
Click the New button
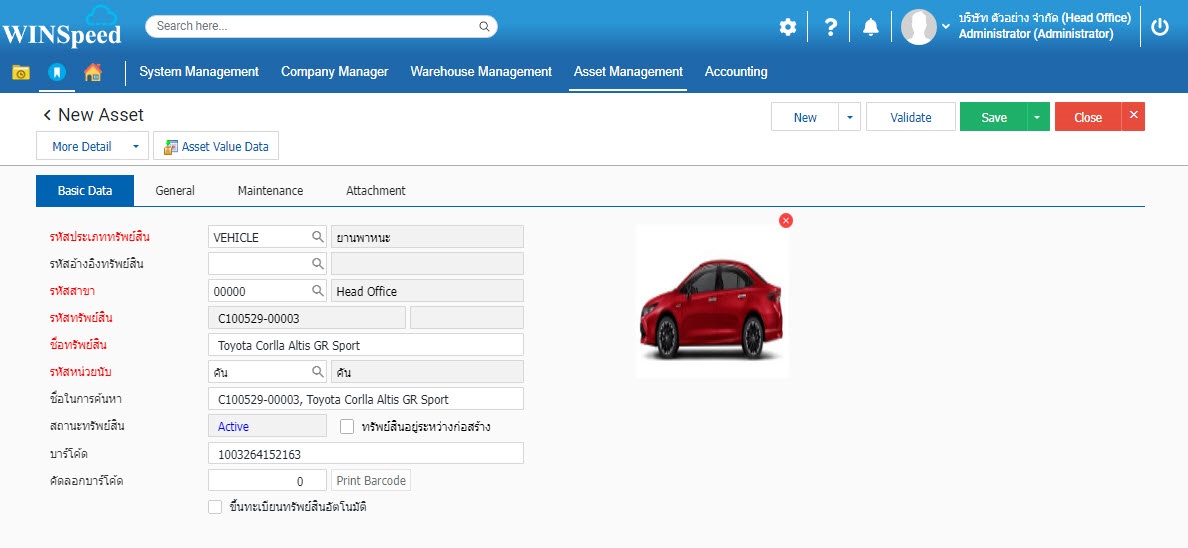point(805,117)
